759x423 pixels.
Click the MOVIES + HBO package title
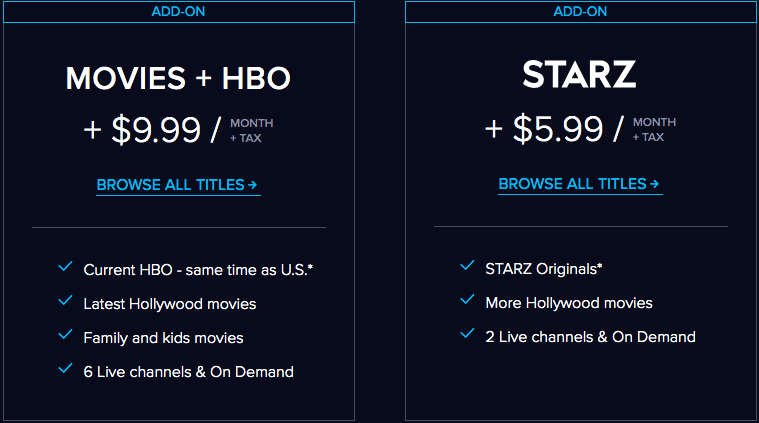tap(178, 78)
